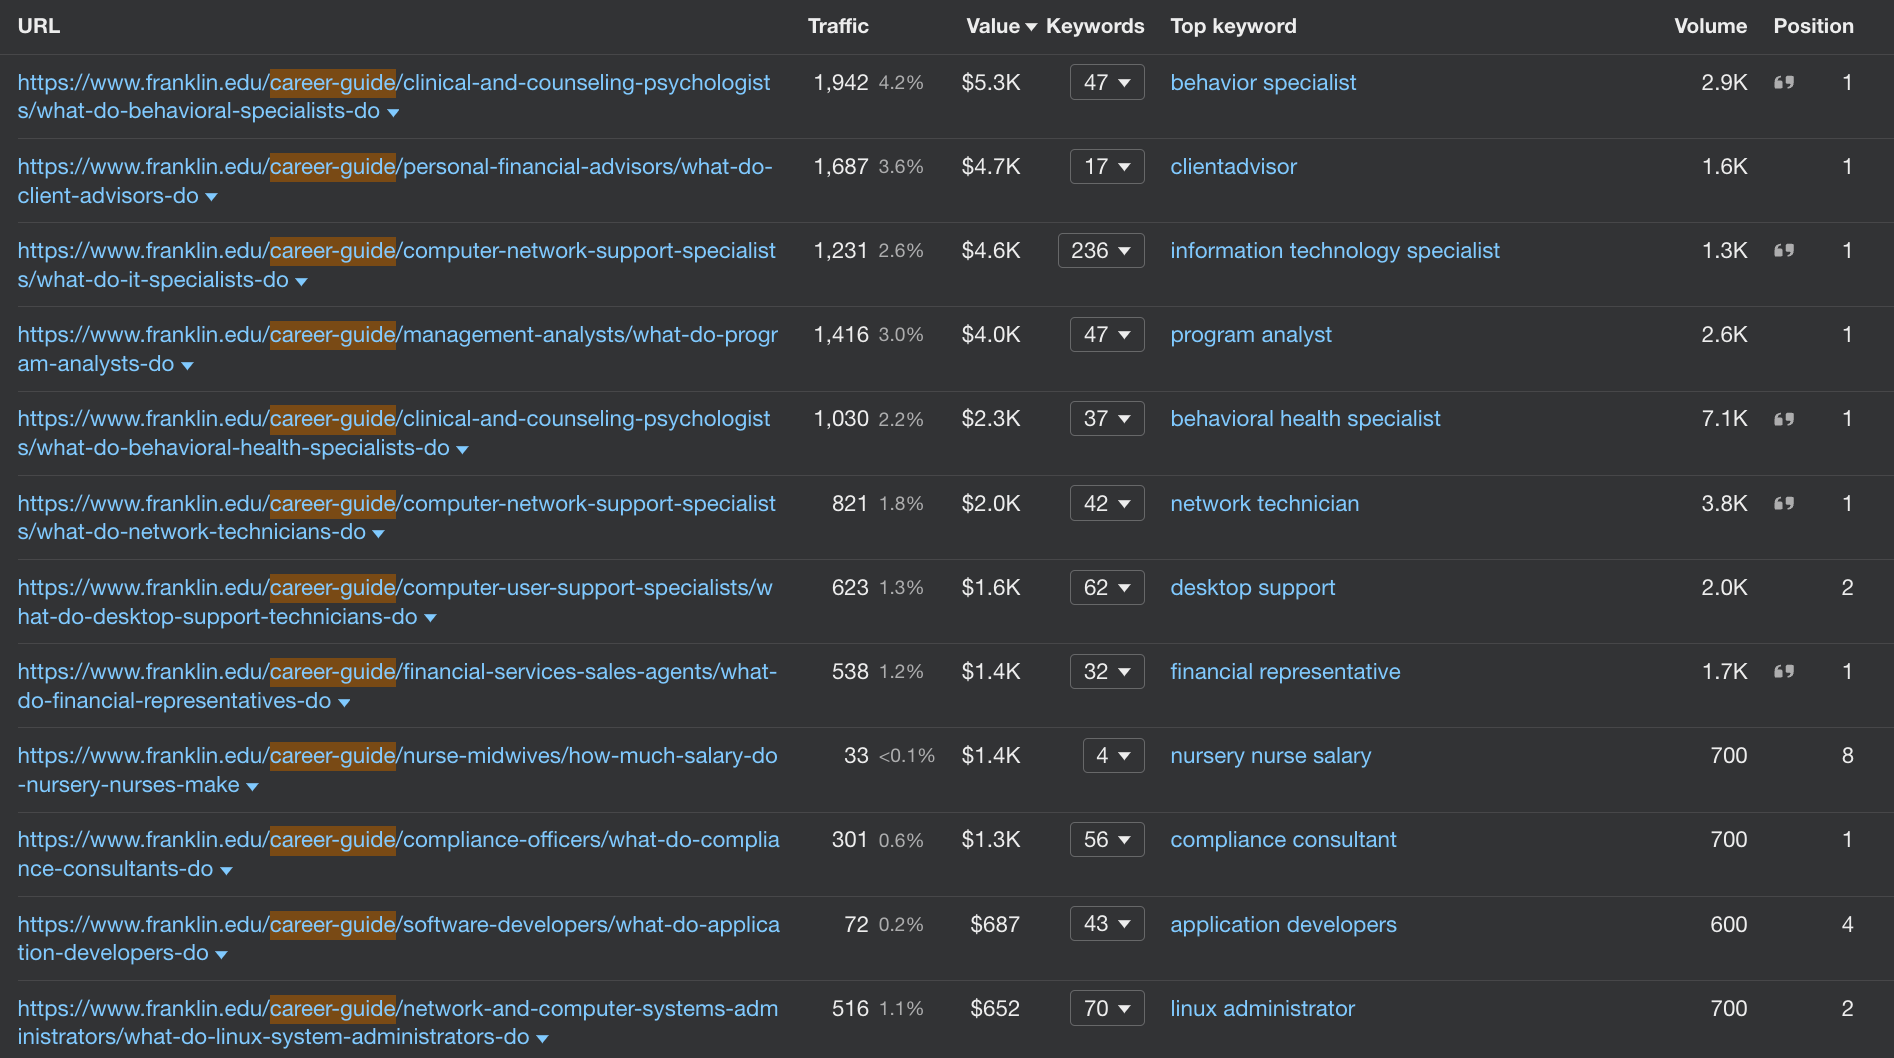Screen dimensions: 1894x1058
Task: Open the what-do-network-technicians-do URL link
Action: [x=396, y=517]
